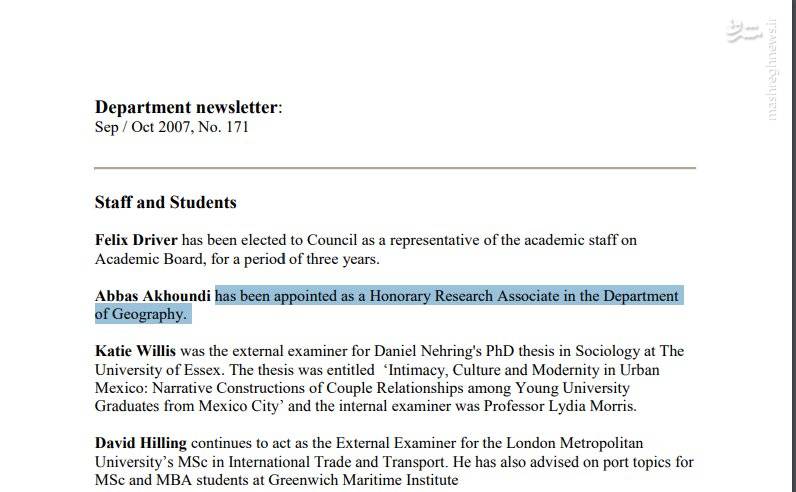
Task: Click the "Sep / Oct 2007, No. 171" line
Action: [171, 127]
